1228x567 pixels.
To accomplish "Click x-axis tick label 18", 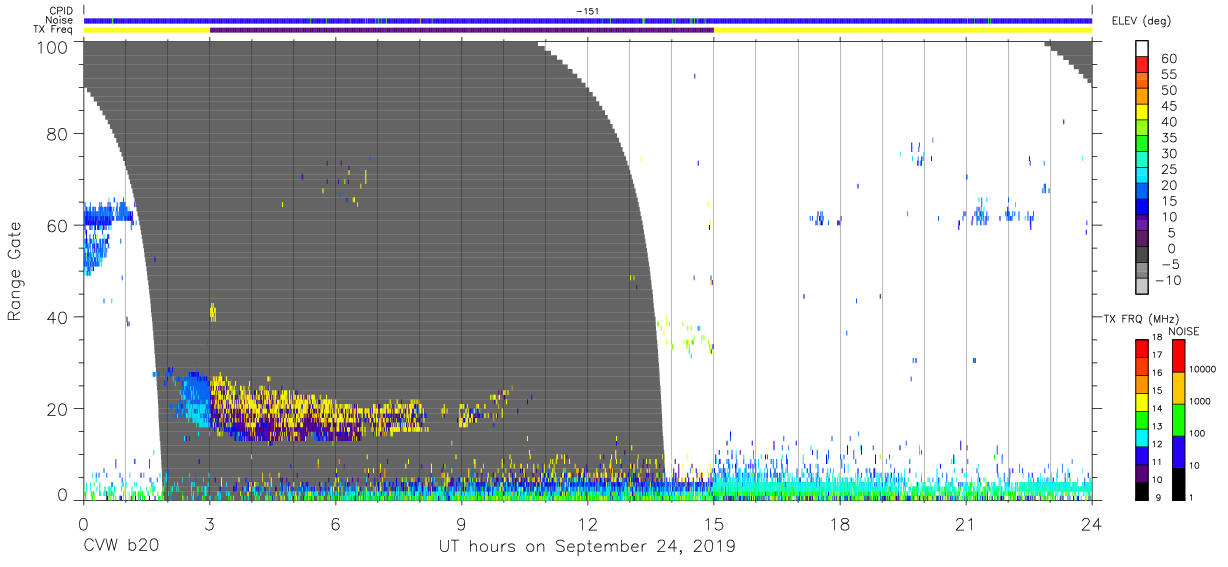I will coord(840,524).
